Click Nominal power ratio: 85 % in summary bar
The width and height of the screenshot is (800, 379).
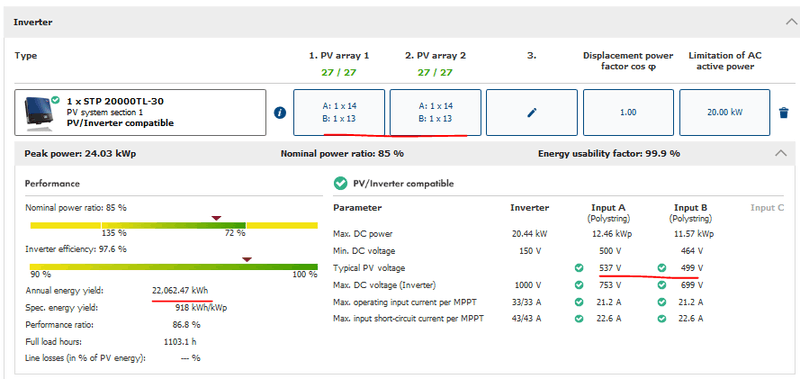coord(342,154)
